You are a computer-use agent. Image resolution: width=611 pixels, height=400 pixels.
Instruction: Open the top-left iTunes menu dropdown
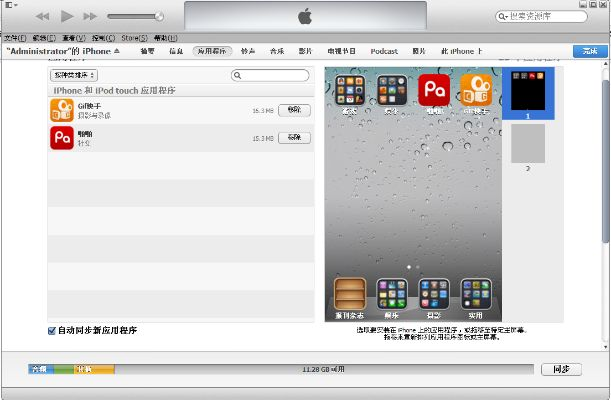(x=10, y=5)
